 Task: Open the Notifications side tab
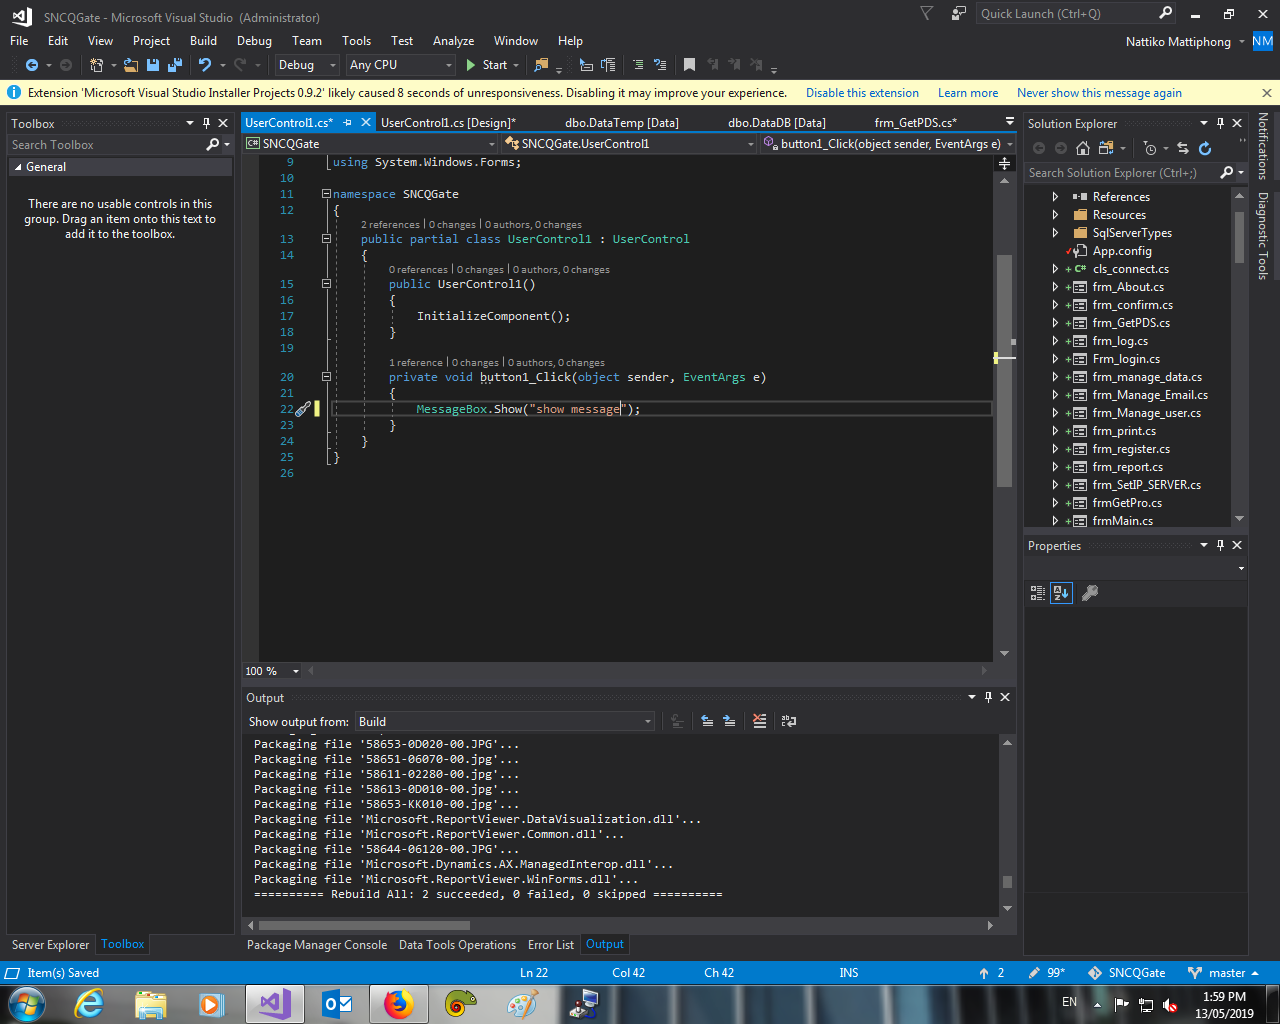pos(1263,145)
